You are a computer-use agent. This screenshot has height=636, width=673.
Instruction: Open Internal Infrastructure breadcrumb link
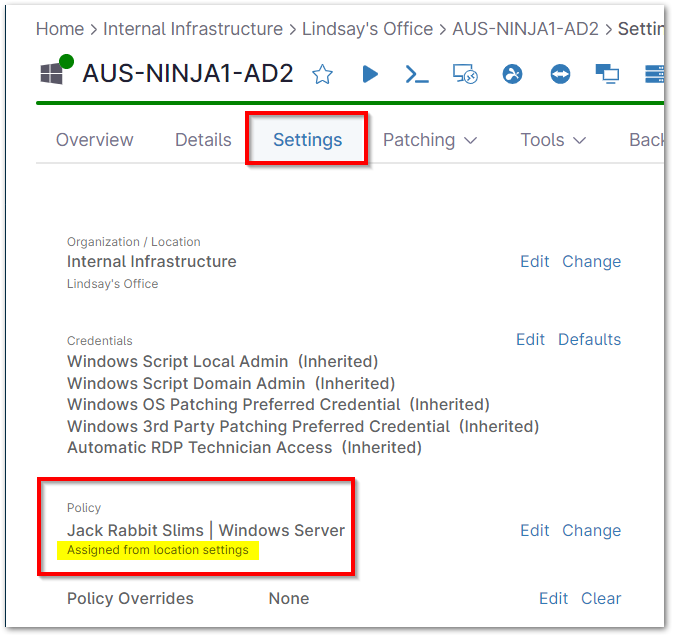(193, 29)
